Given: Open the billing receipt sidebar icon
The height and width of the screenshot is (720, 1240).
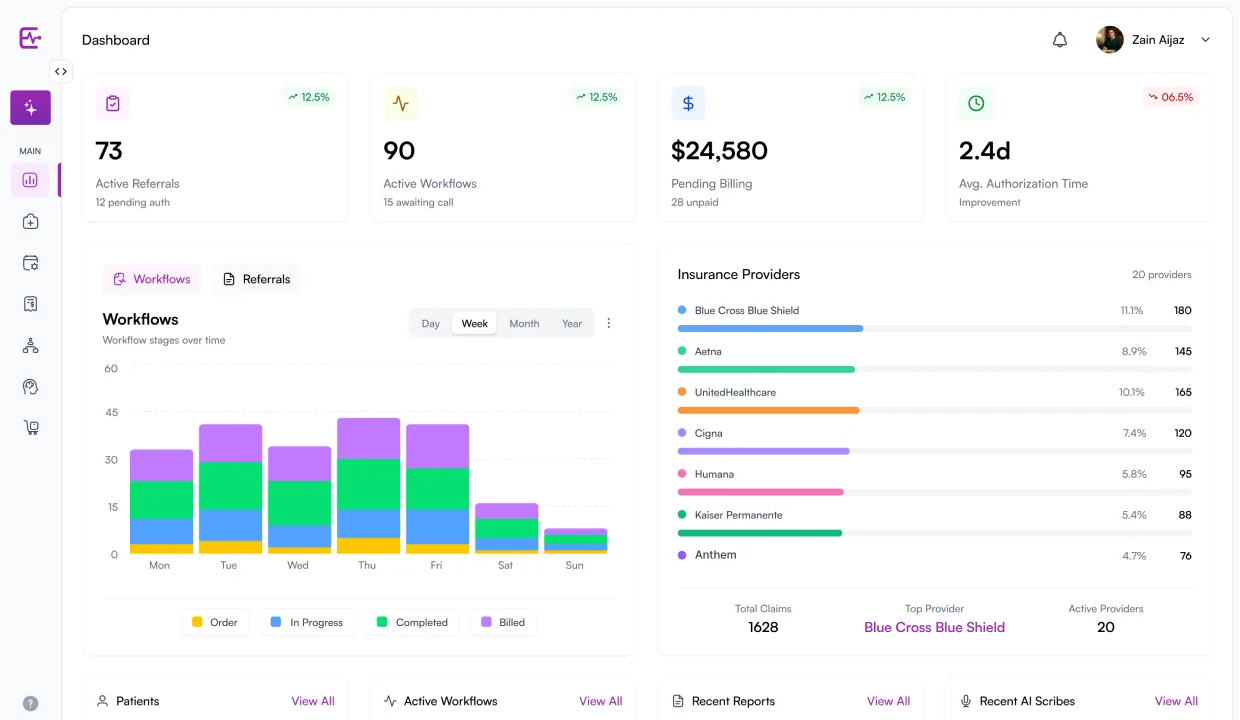Looking at the screenshot, I should coord(30,304).
